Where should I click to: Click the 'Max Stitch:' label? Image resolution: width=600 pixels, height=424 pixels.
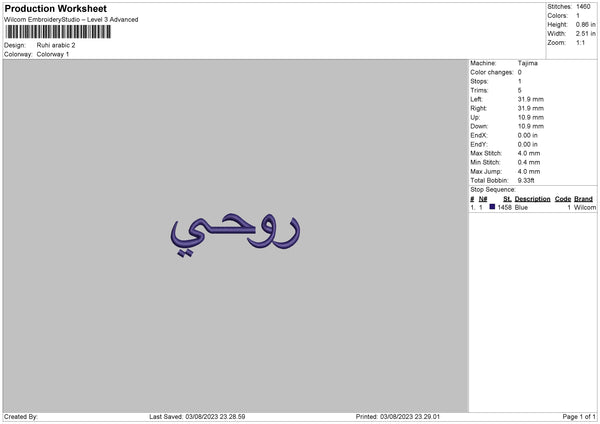point(486,153)
